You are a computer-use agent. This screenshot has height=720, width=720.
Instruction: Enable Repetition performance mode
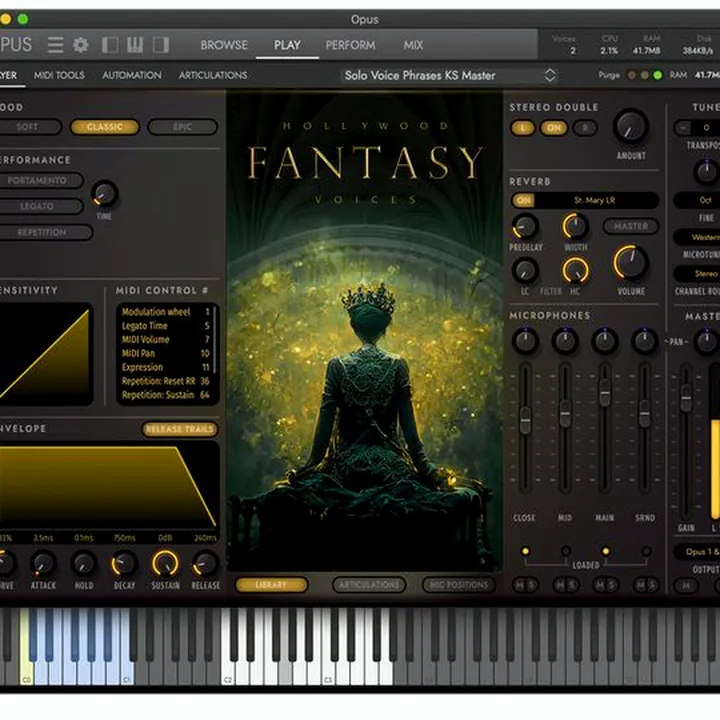tap(42, 232)
